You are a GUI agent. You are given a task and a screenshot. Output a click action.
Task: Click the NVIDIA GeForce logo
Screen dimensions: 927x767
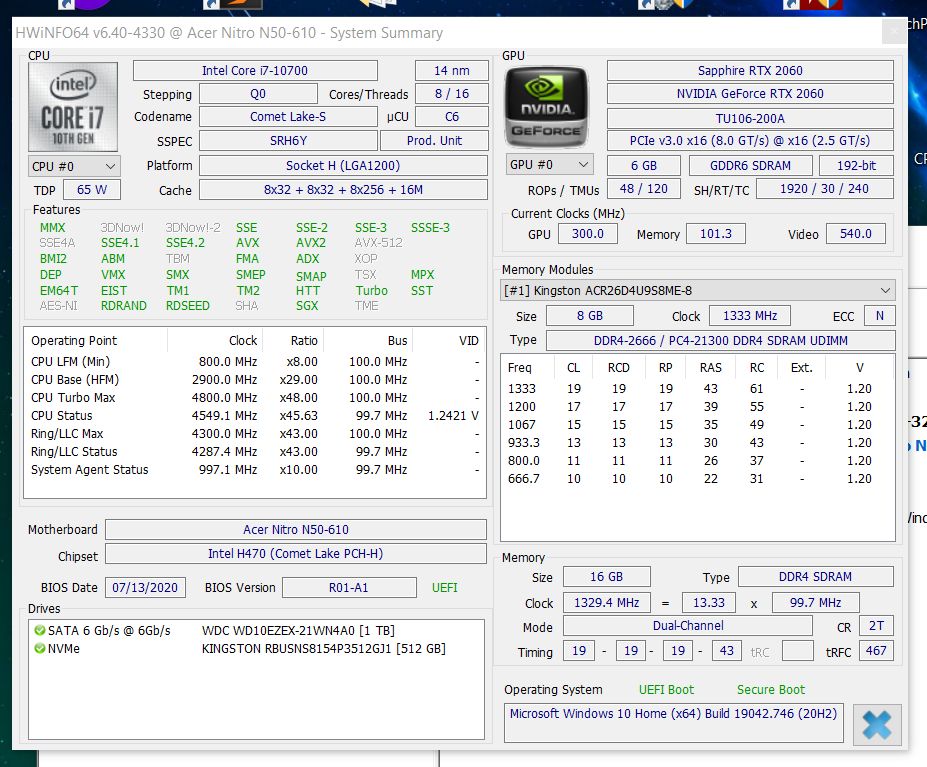[546, 107]
